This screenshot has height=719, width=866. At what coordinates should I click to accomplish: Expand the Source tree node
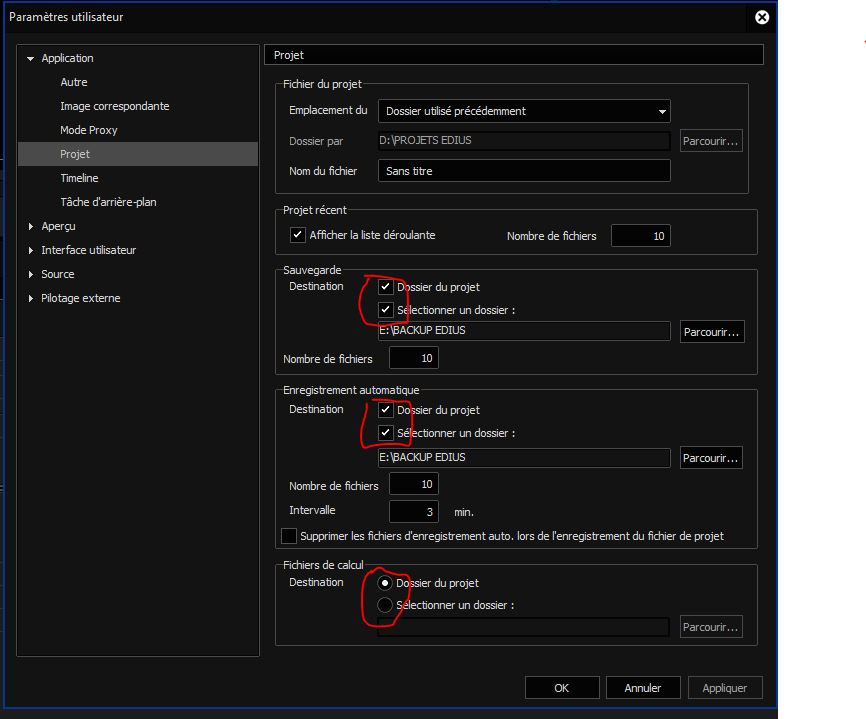pos(31,274)
